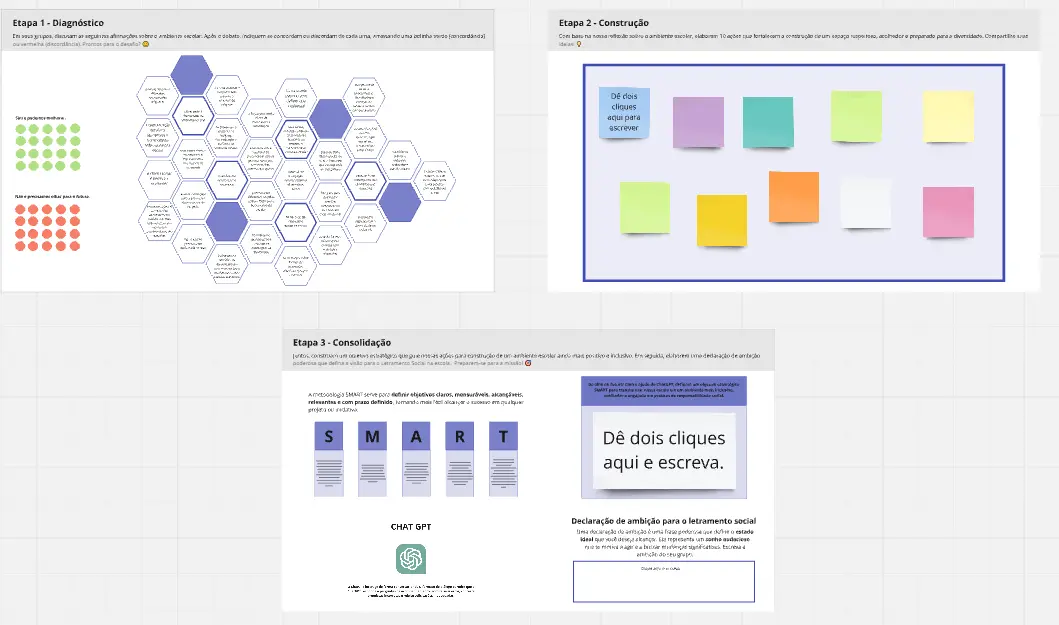Click the blue 'Dê dois cliques' sticky note

[x=624, y=113]
